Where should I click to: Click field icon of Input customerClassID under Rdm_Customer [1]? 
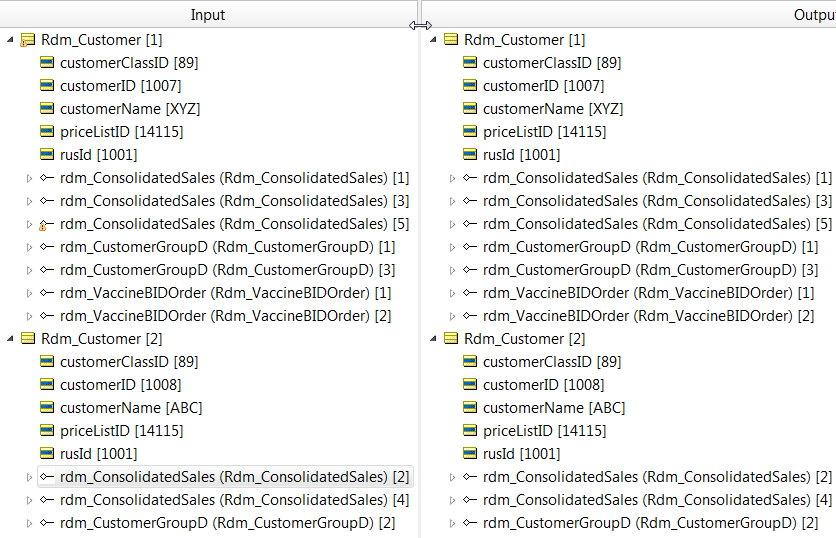tap(47, 62)
